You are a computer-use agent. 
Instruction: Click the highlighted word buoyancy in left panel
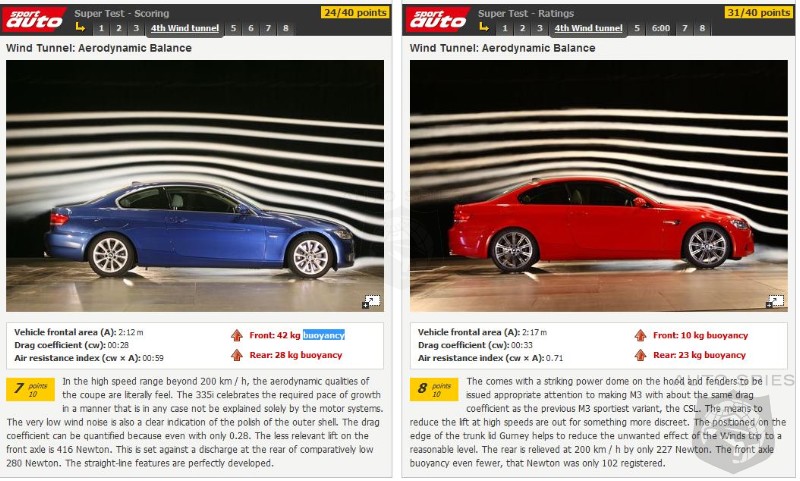(323, 335)
